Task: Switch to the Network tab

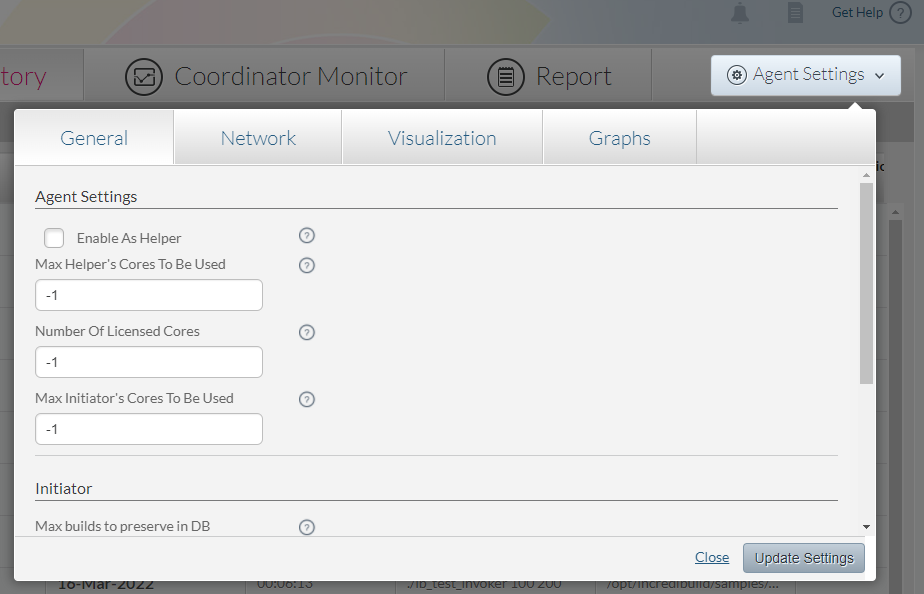Action: pos(258,138)
